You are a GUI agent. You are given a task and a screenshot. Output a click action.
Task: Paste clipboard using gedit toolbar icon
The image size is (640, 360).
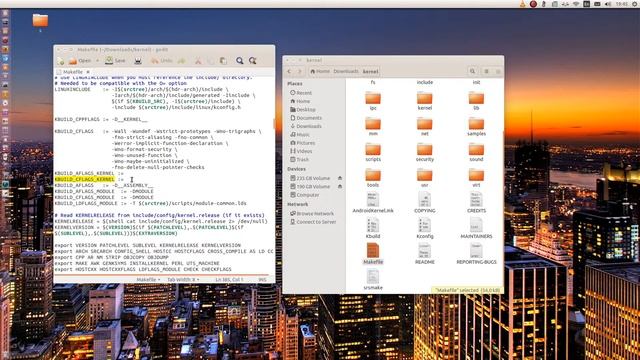pos(223,61)
